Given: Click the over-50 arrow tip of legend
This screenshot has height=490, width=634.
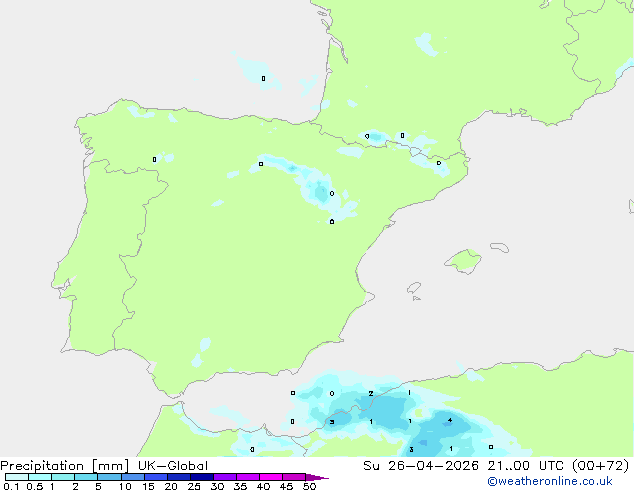Looking at the screenshot, I should click(317, 477).
